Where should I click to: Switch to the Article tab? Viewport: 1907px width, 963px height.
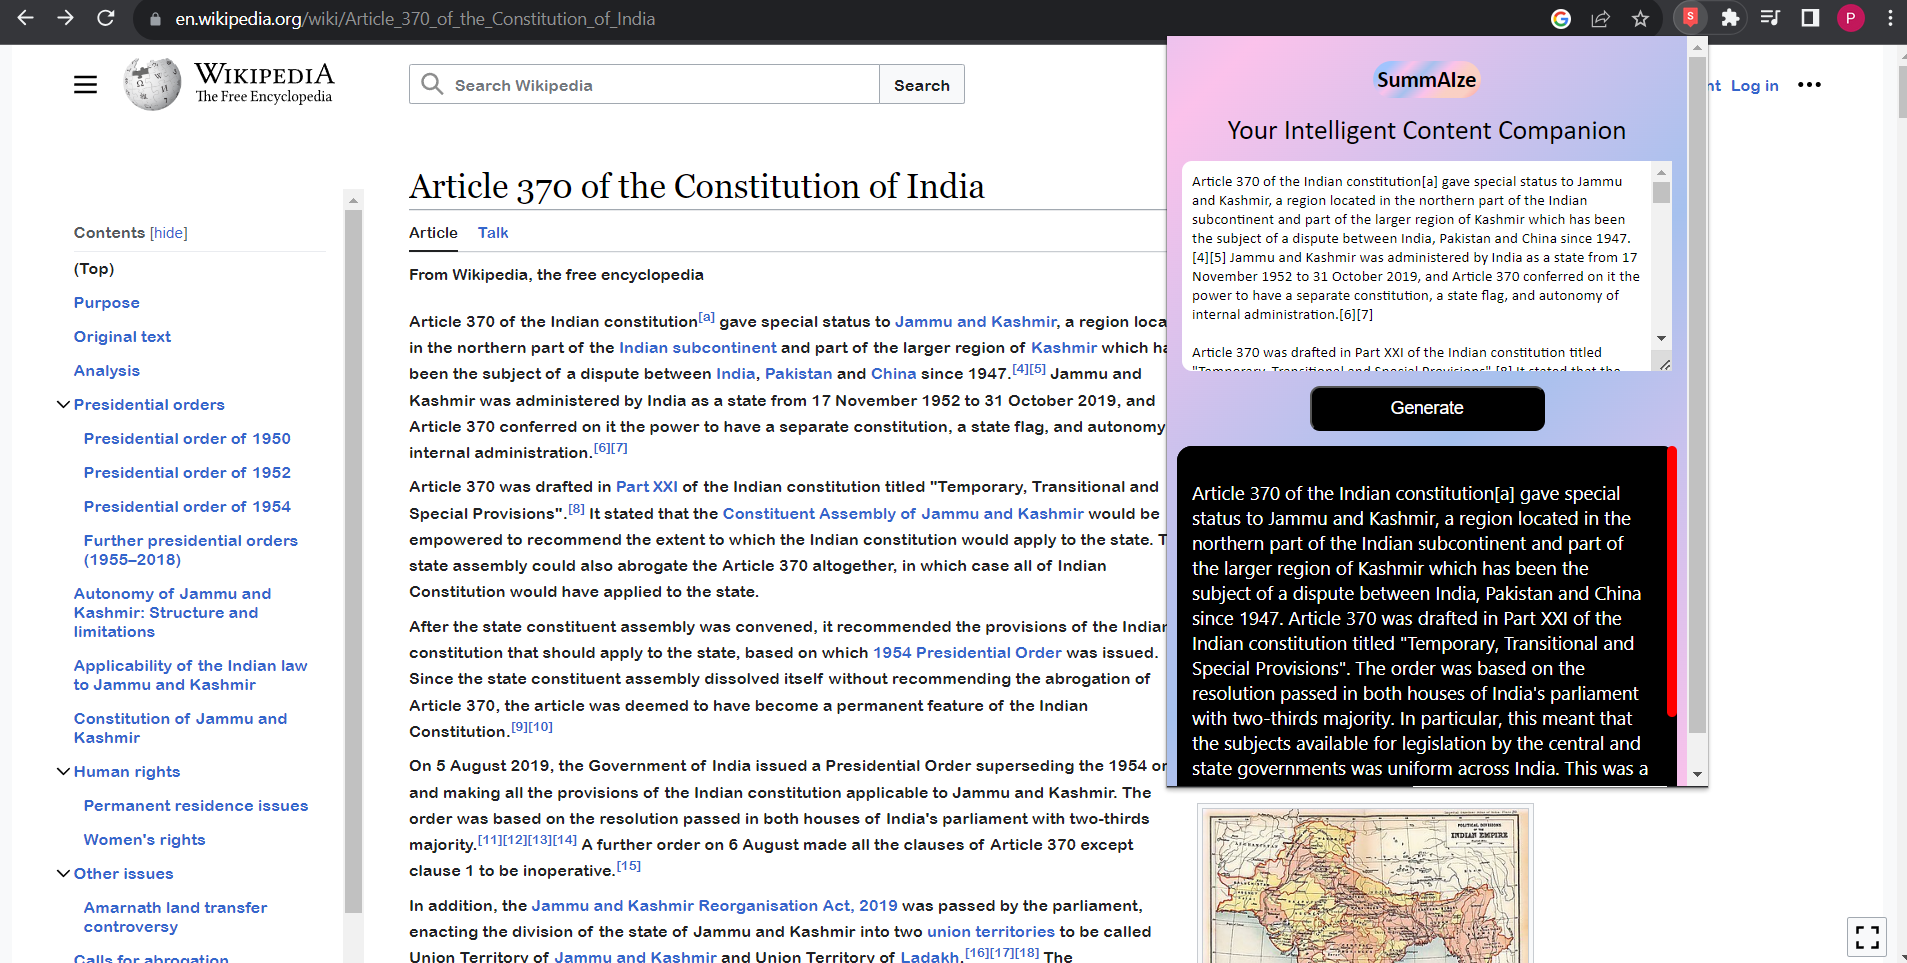[x=433, y=233]
